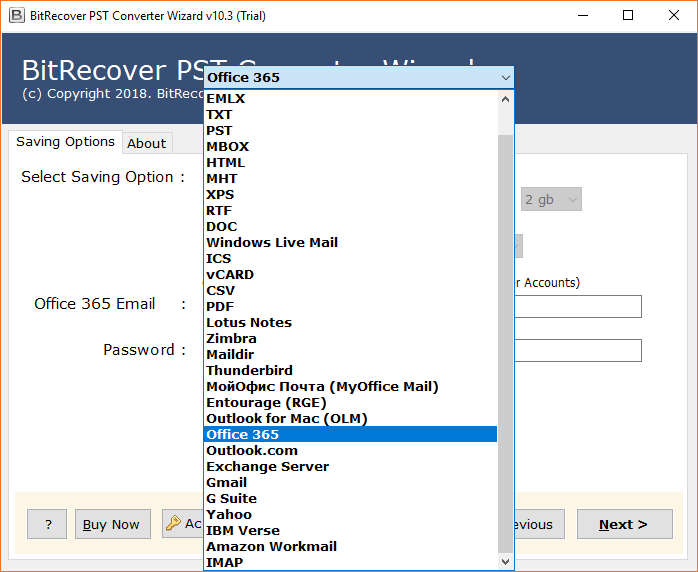
Task: Click into the Password input field
Action: point(578,350)
